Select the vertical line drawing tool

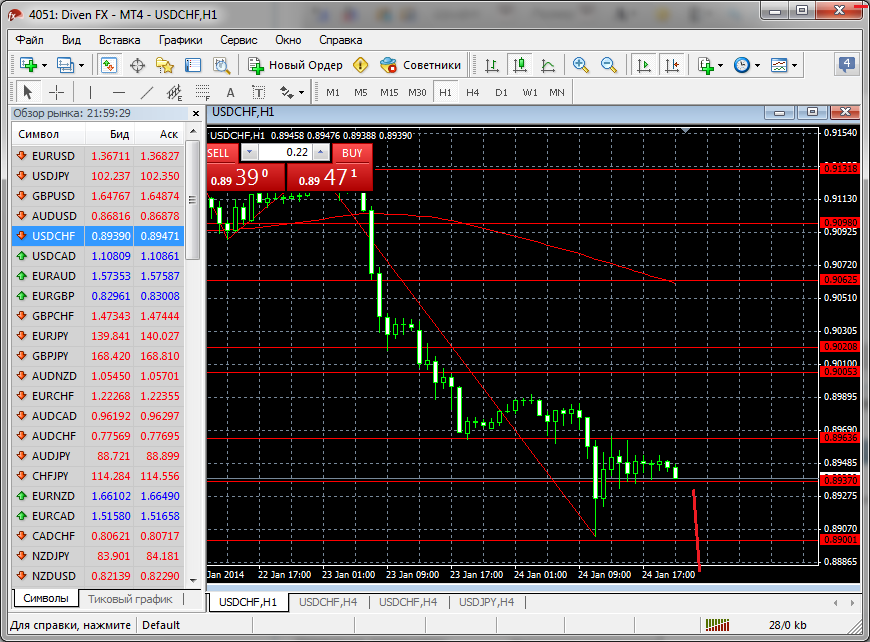coord(90,92)
